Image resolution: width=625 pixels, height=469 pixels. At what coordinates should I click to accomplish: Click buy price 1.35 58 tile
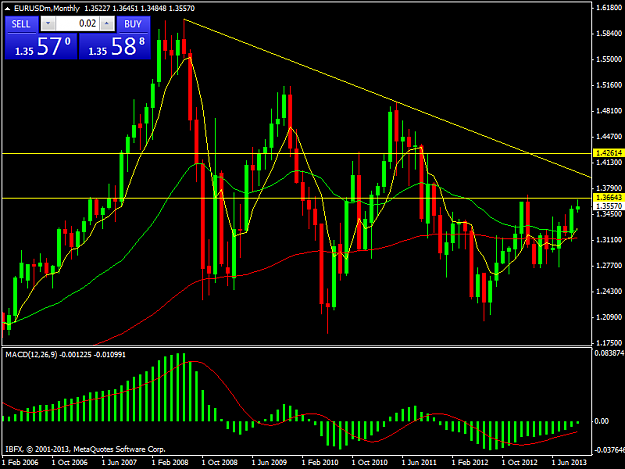tap(115, 47)
